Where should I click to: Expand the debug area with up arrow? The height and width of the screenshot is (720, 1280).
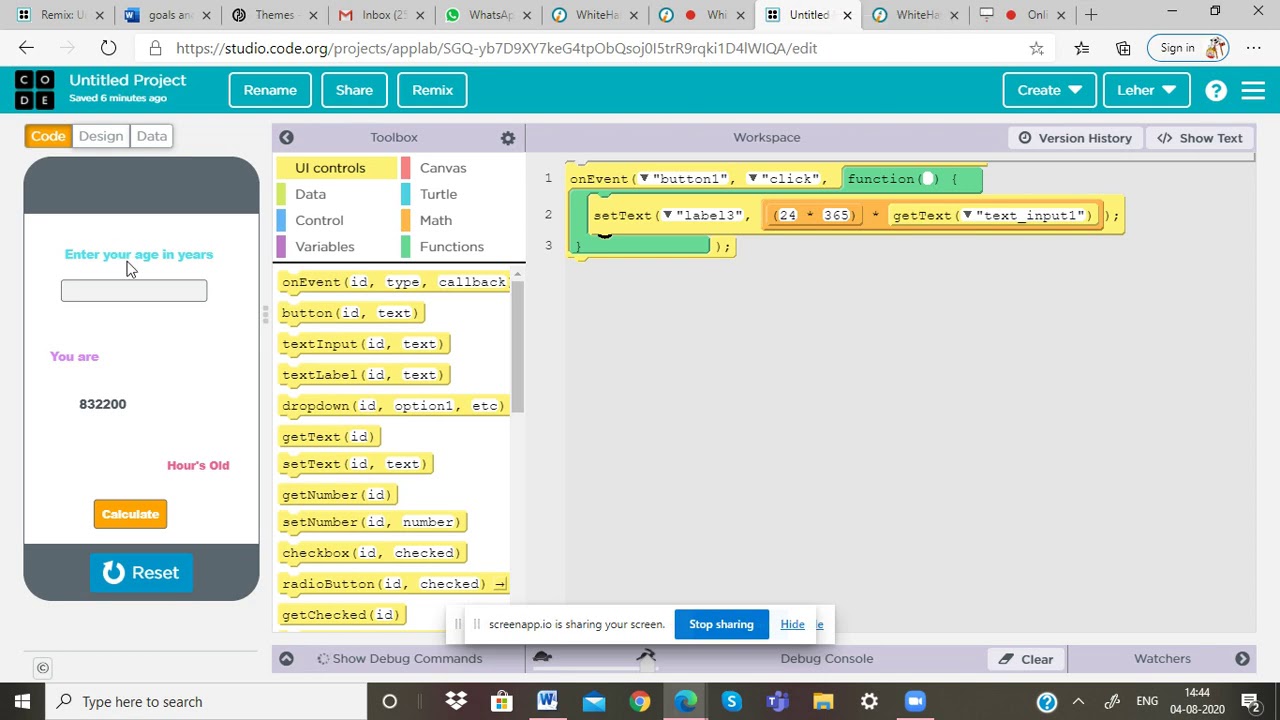(286, 658)
